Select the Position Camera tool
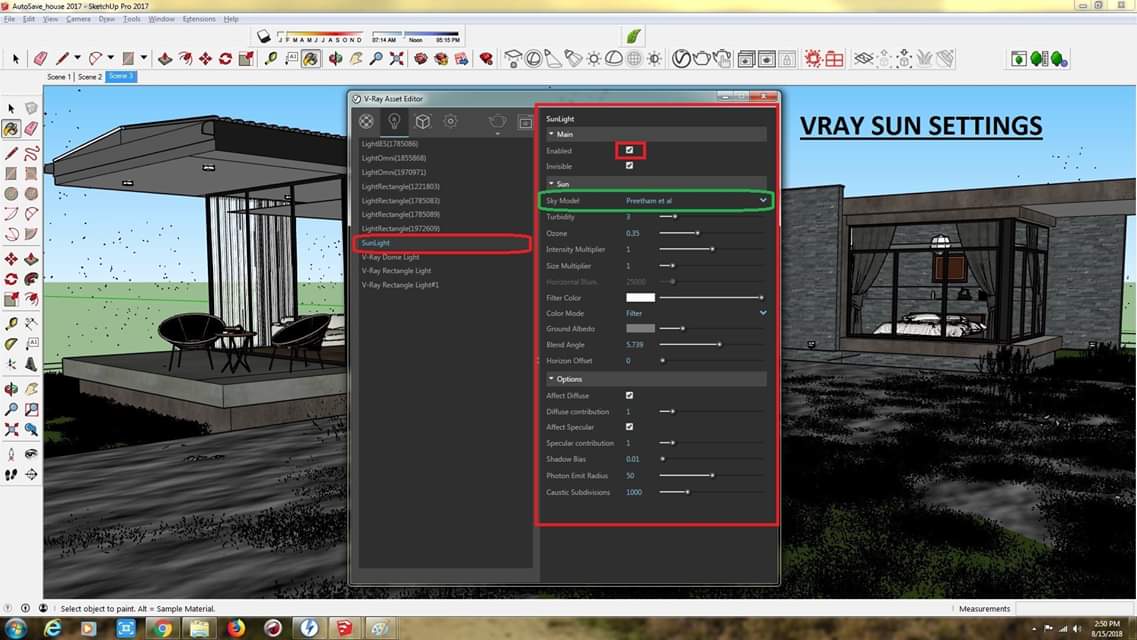Viewport: 1137px width, 640px height. pyautogui.click(x=11, y=454)
